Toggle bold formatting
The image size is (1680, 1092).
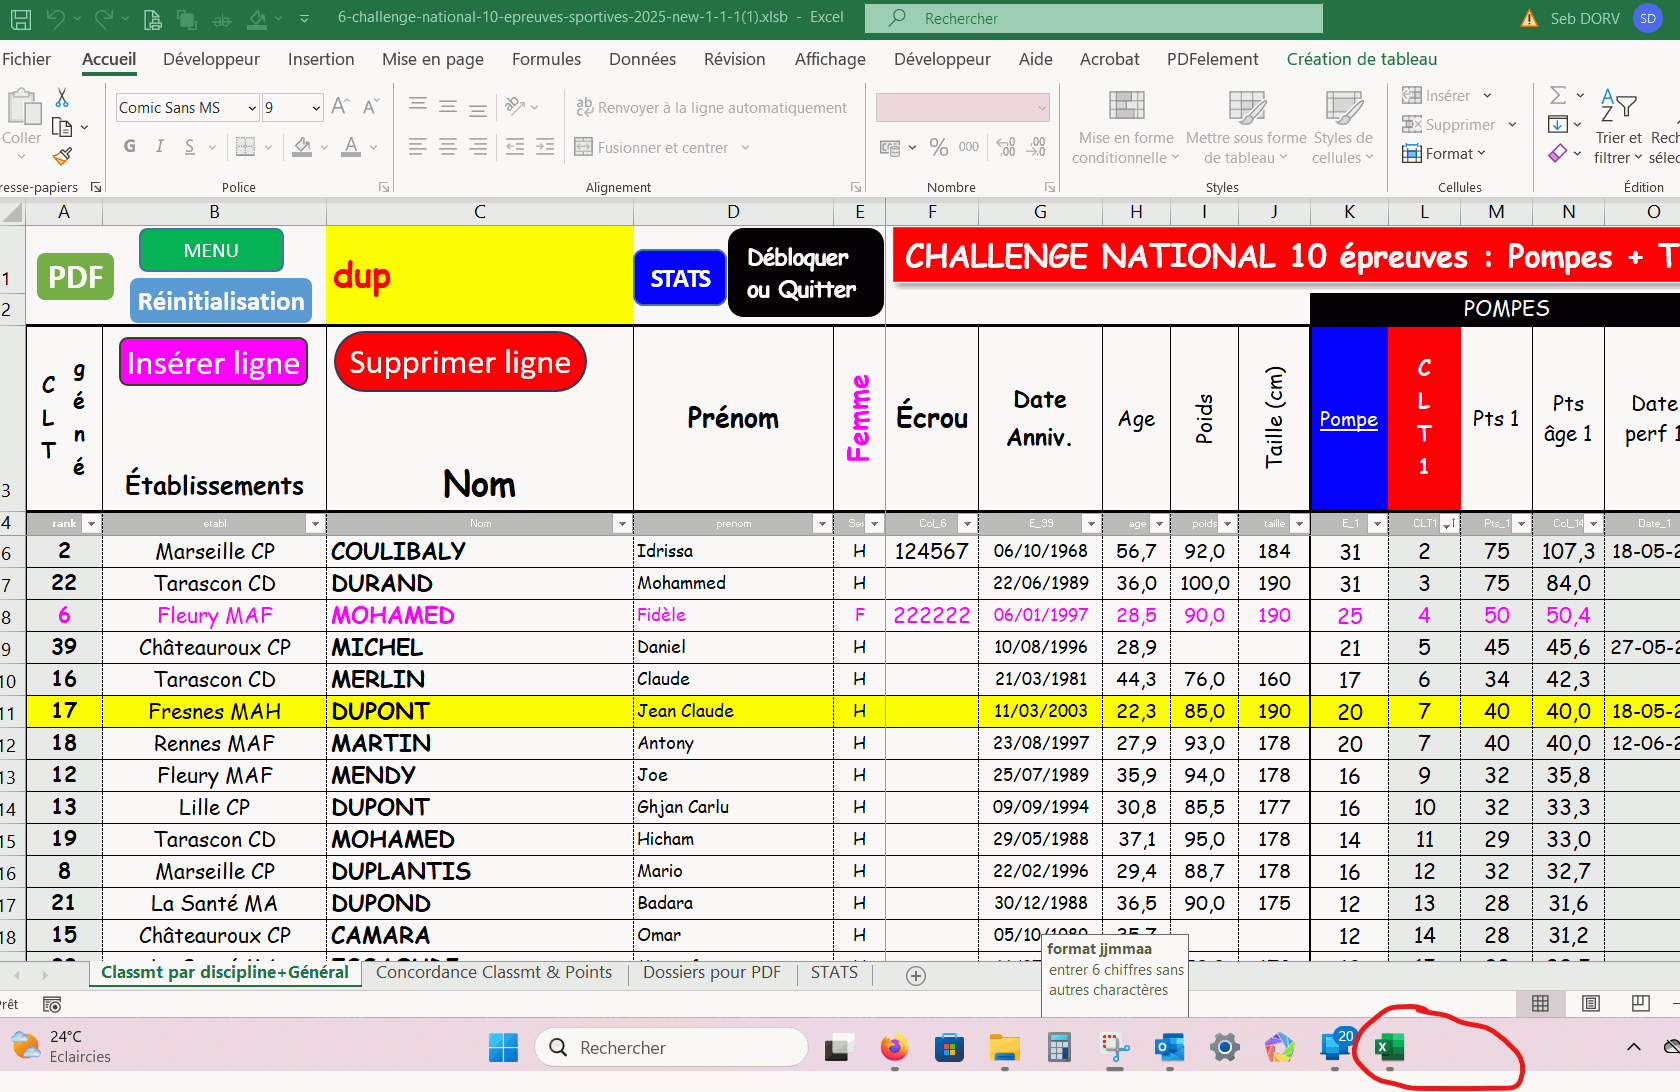tap(130, 147)
